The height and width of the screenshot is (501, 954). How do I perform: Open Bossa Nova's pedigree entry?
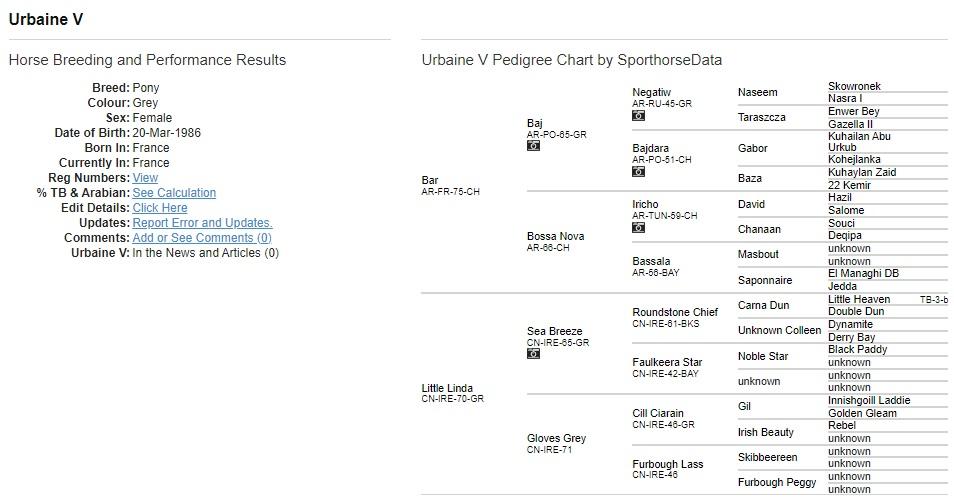pyautogui.click(x=555, y=236)
